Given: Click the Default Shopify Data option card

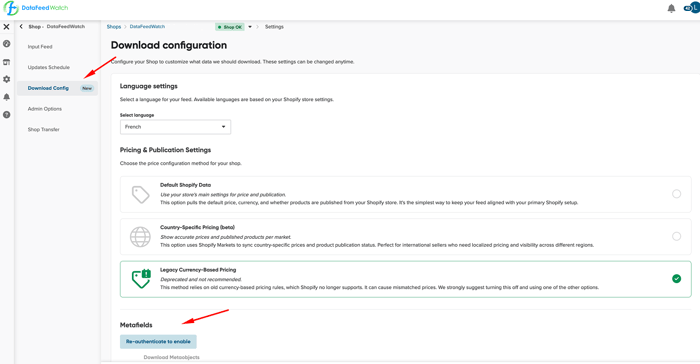Looking at the screenshot, I should [405, 194].
